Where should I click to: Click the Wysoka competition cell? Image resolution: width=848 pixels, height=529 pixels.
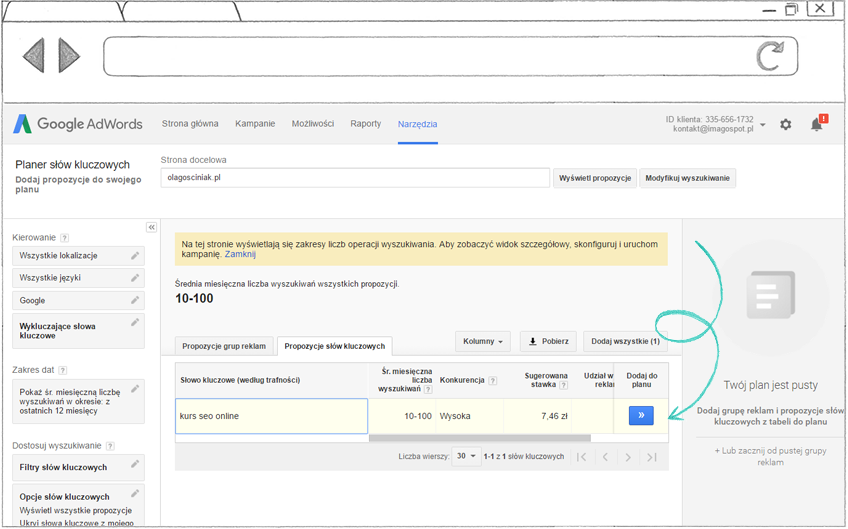469,416
